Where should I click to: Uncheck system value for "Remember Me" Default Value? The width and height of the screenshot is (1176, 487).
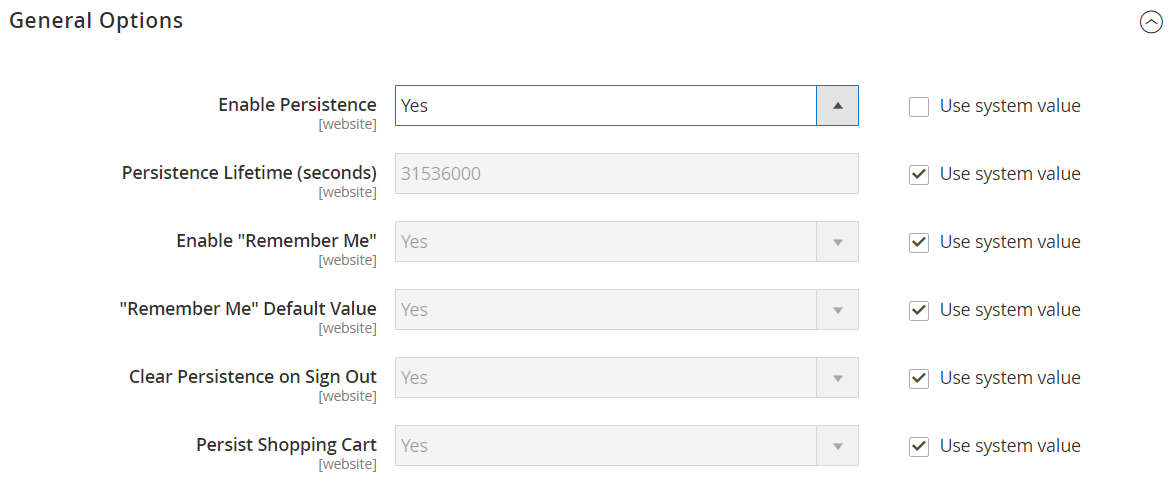click(919, 310)
